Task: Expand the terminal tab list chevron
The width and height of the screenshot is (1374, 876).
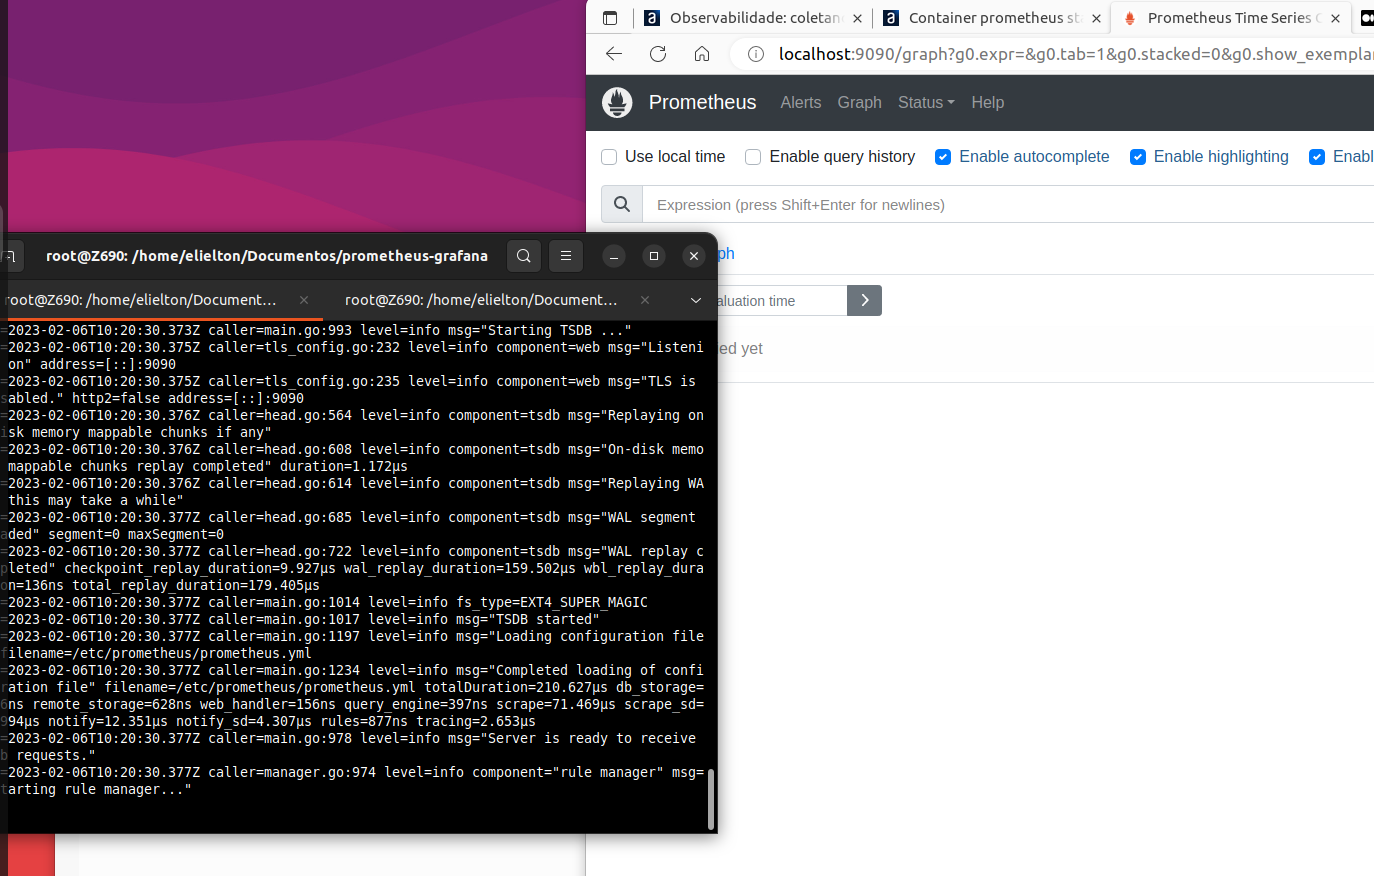Action: (696, 300)
